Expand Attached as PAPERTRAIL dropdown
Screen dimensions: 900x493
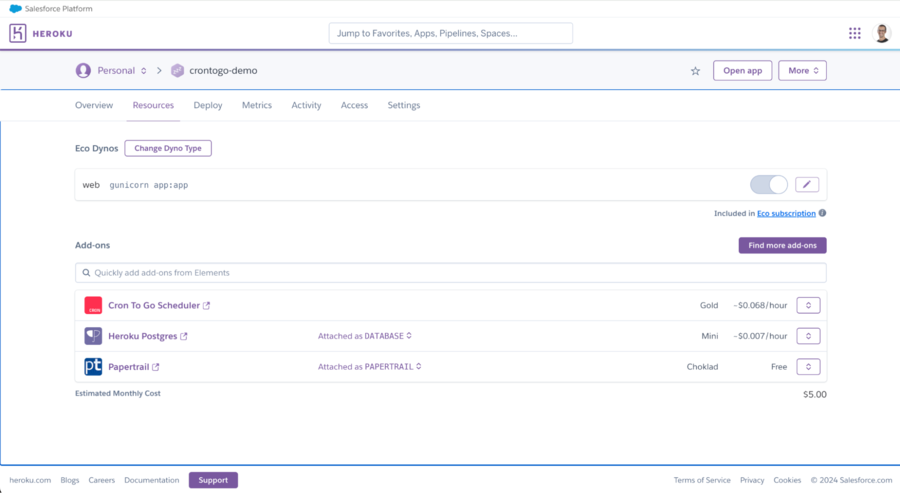pyautogui.click(x=370, y=366)
